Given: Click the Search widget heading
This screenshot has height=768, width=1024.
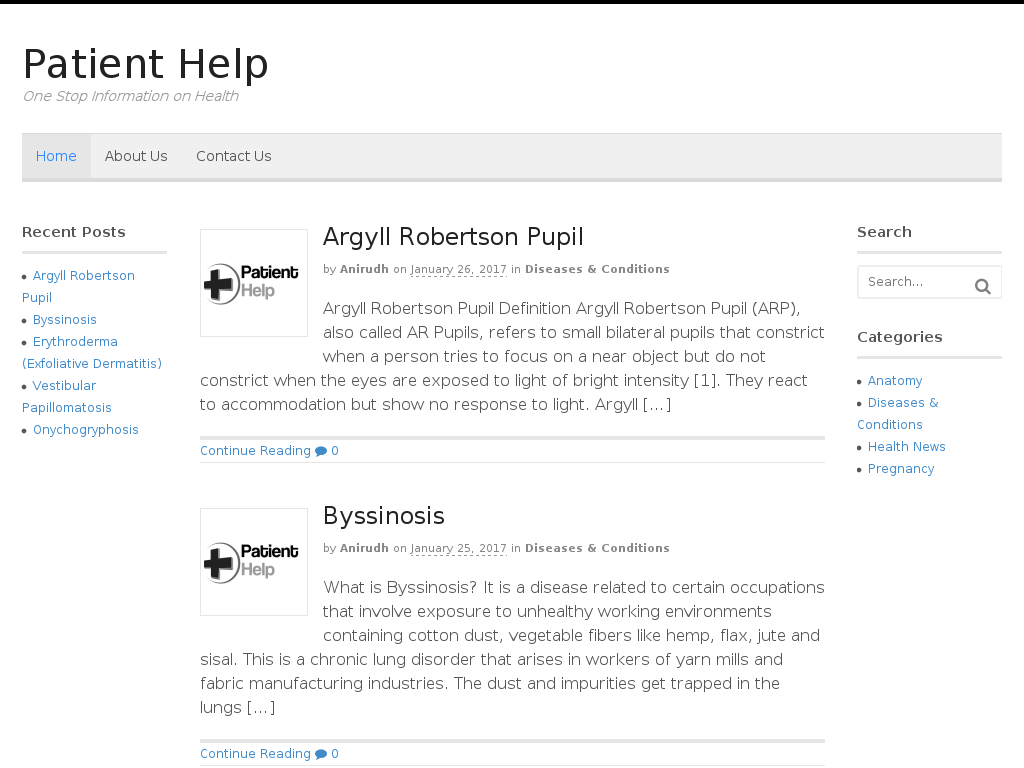Looking at the screenshot, I should pyautogui.click(x=884, y=232).
